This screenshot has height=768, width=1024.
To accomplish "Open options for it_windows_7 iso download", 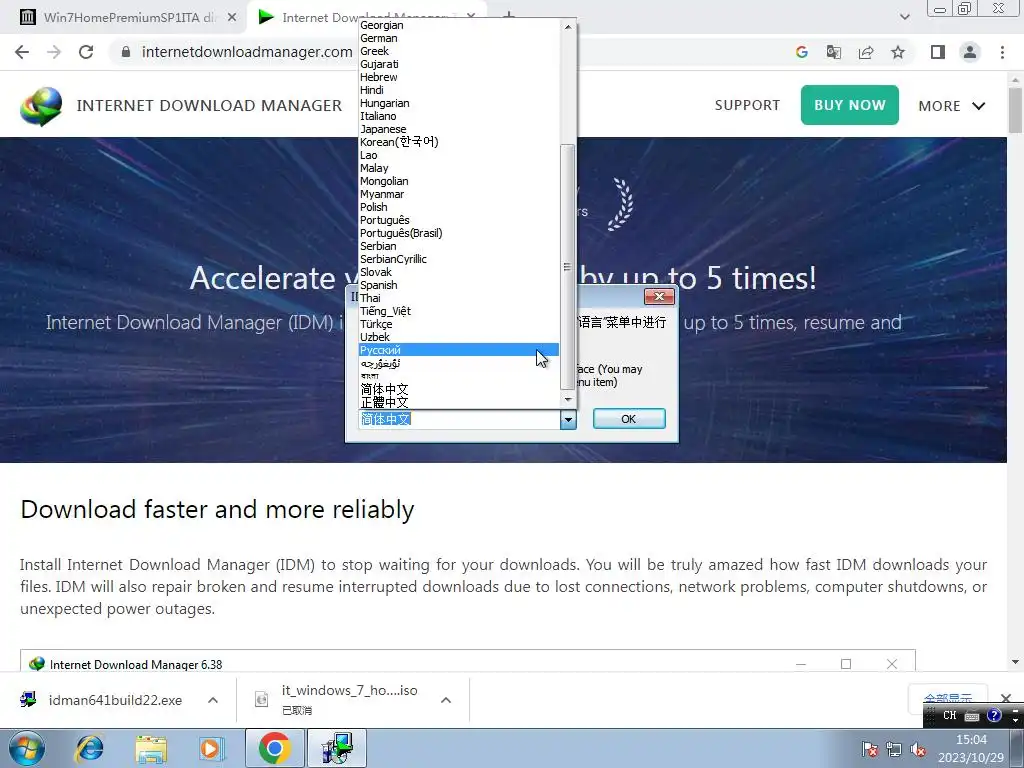I will tap(446, 700).
